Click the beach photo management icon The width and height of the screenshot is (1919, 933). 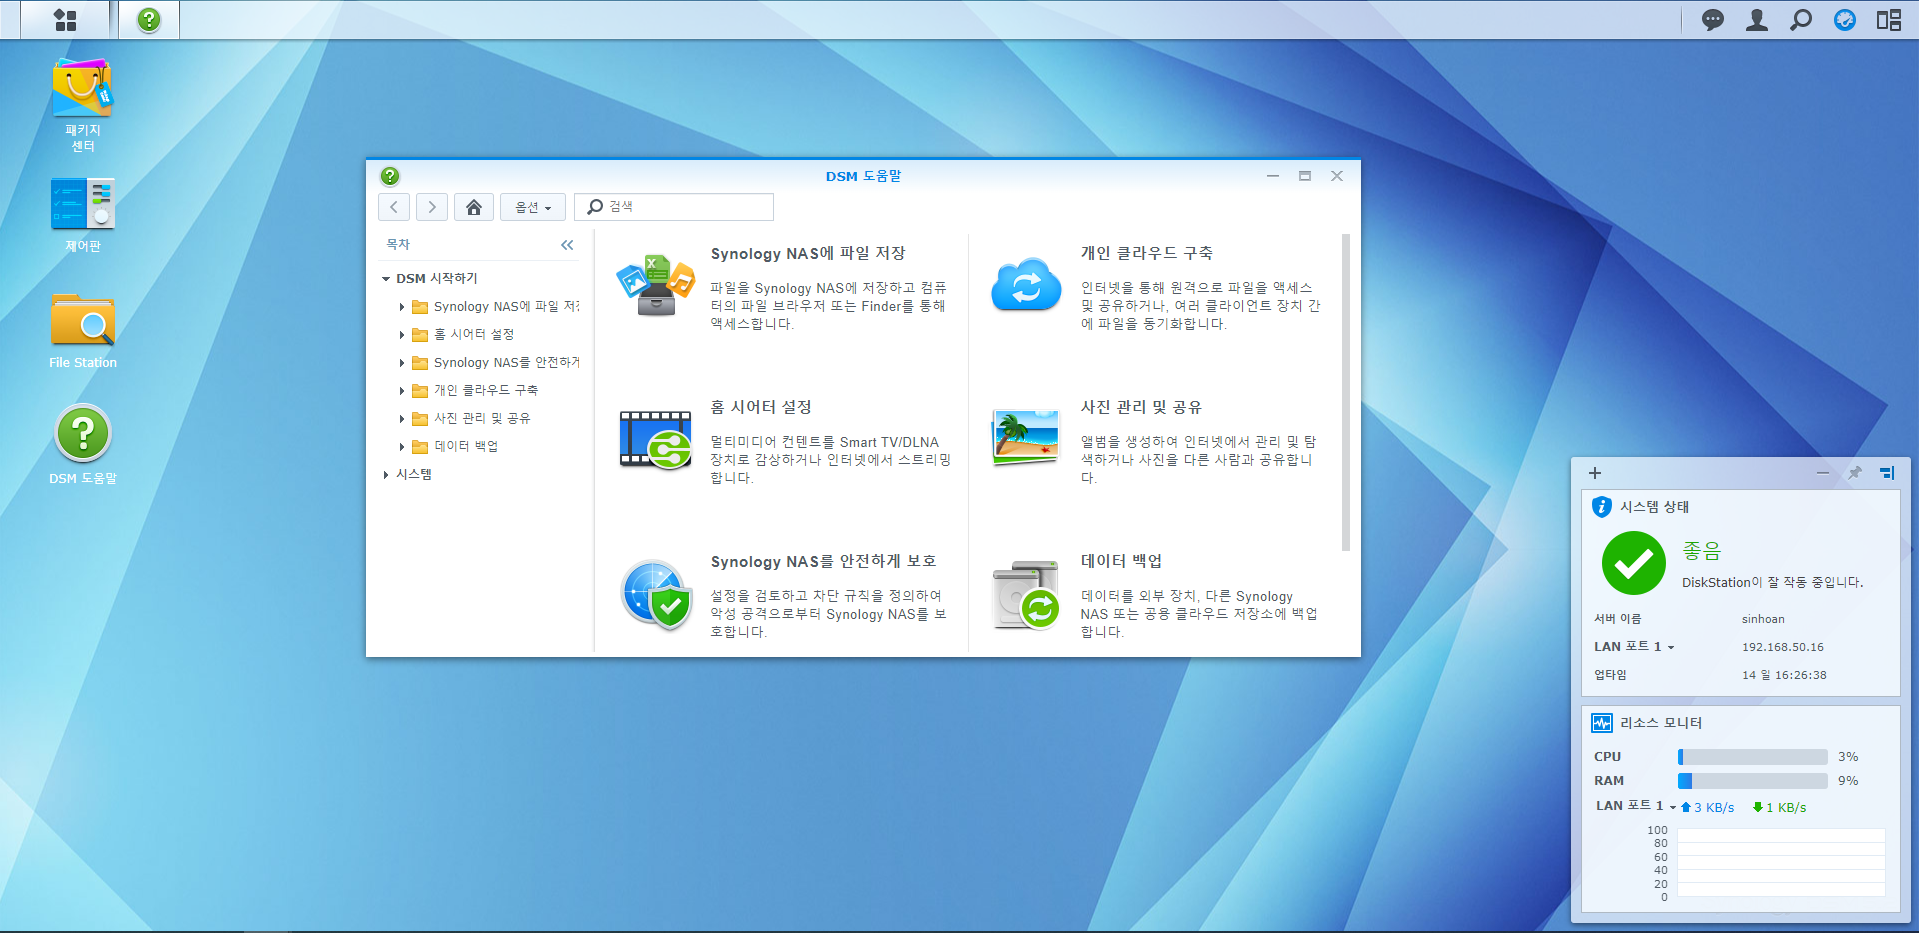click(1026, 438)
